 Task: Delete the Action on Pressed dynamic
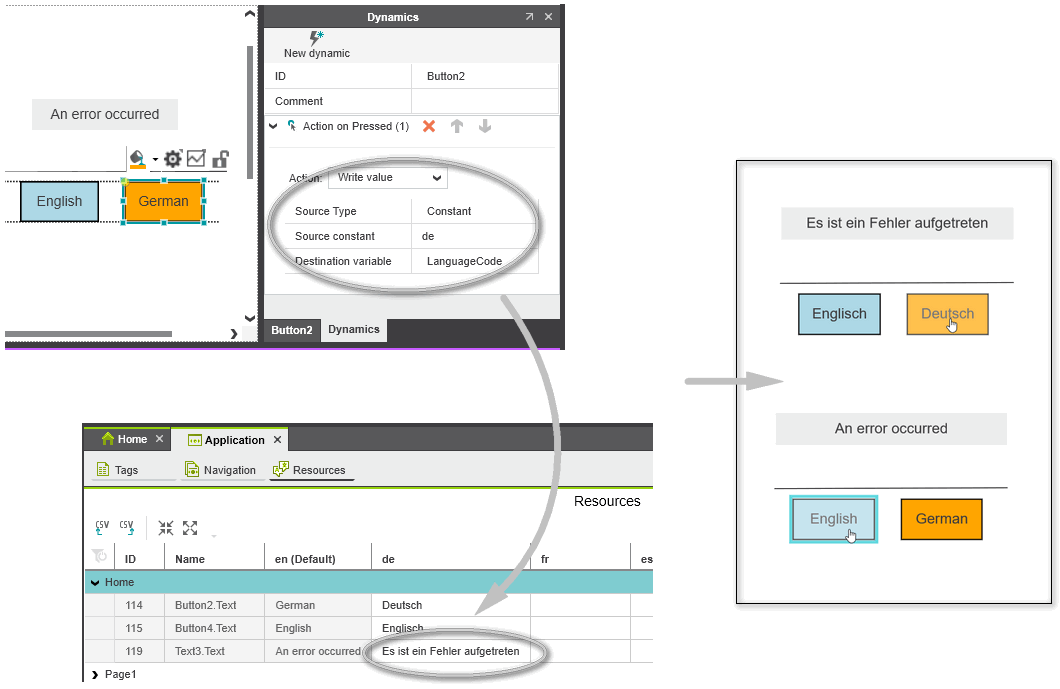click(x=429, y=126)
